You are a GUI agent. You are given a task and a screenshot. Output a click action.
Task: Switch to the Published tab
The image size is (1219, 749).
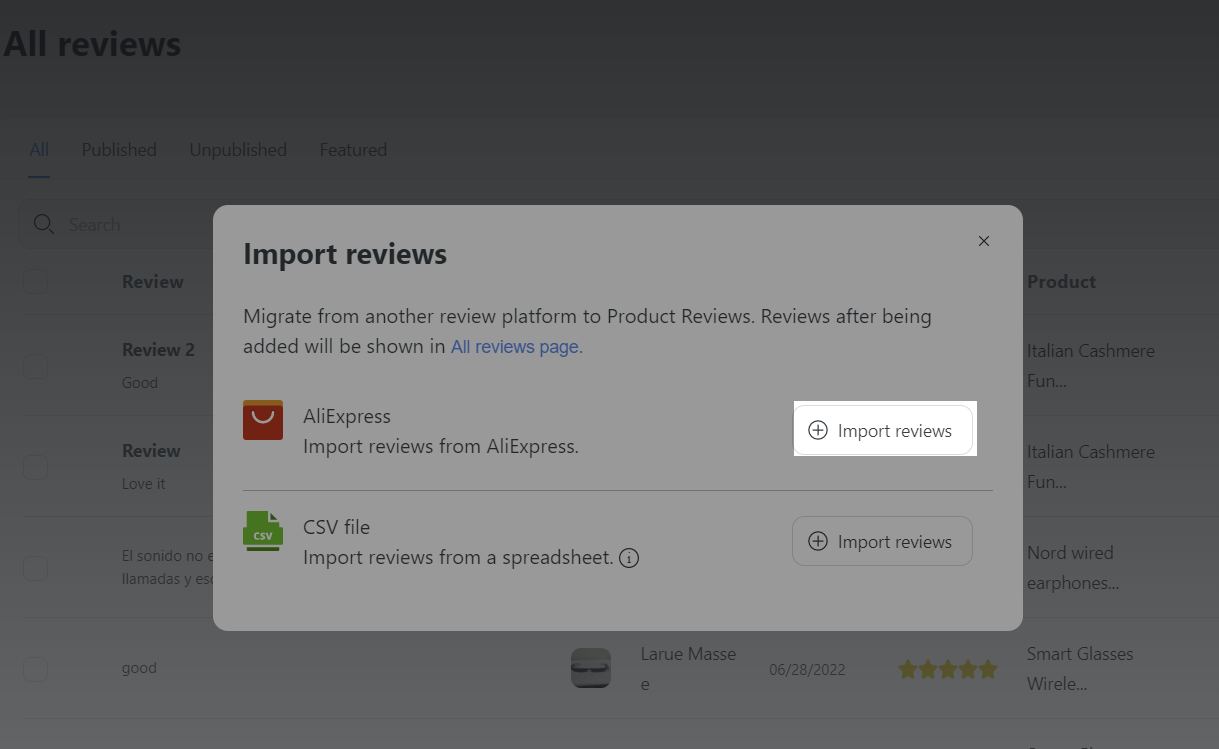[119, 150]
